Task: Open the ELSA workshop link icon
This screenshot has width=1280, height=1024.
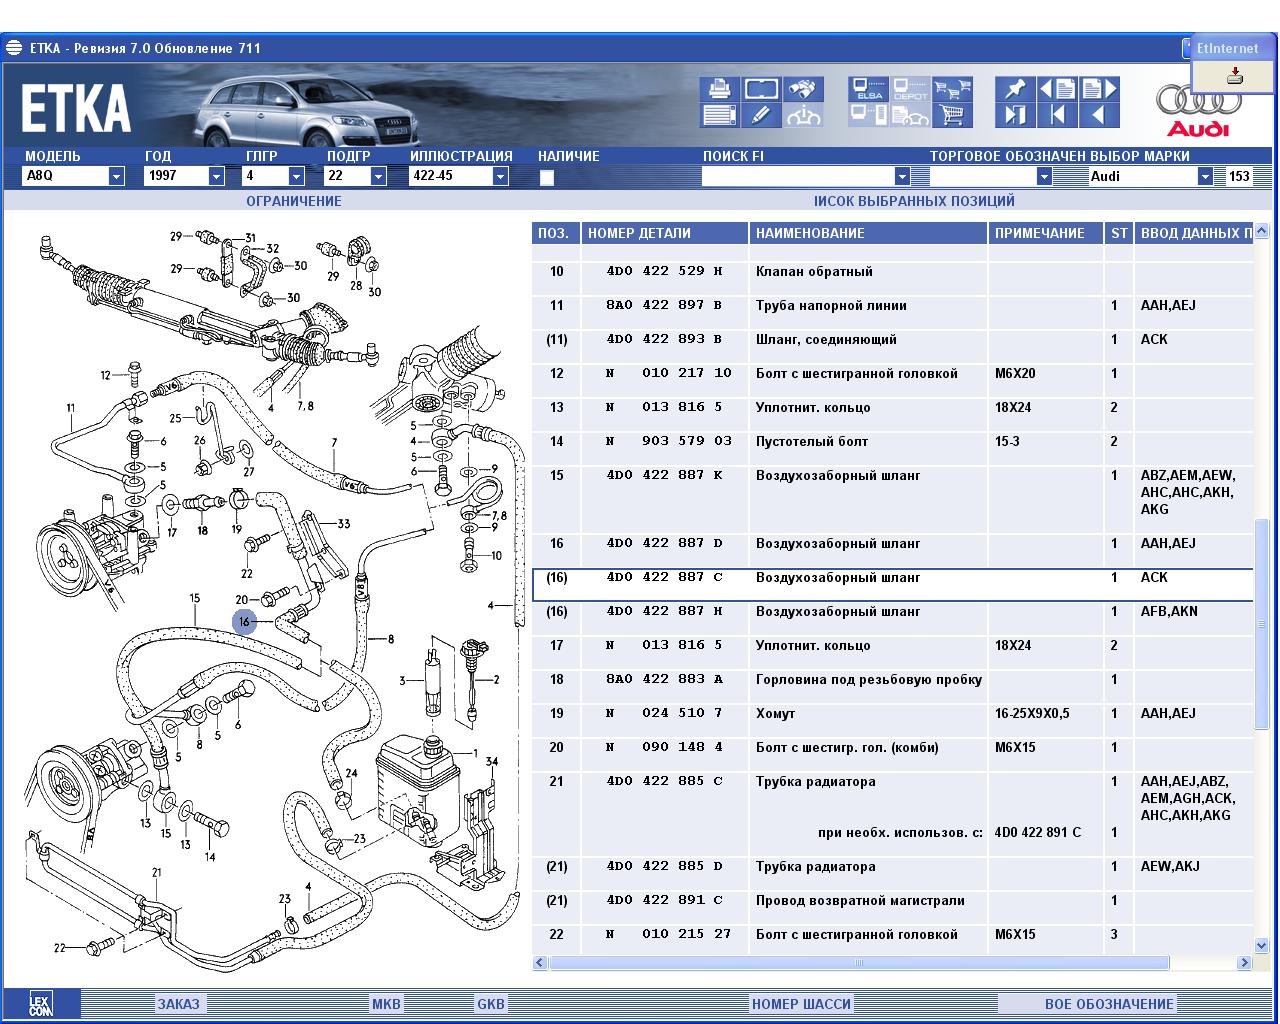Action: (868, 89)
